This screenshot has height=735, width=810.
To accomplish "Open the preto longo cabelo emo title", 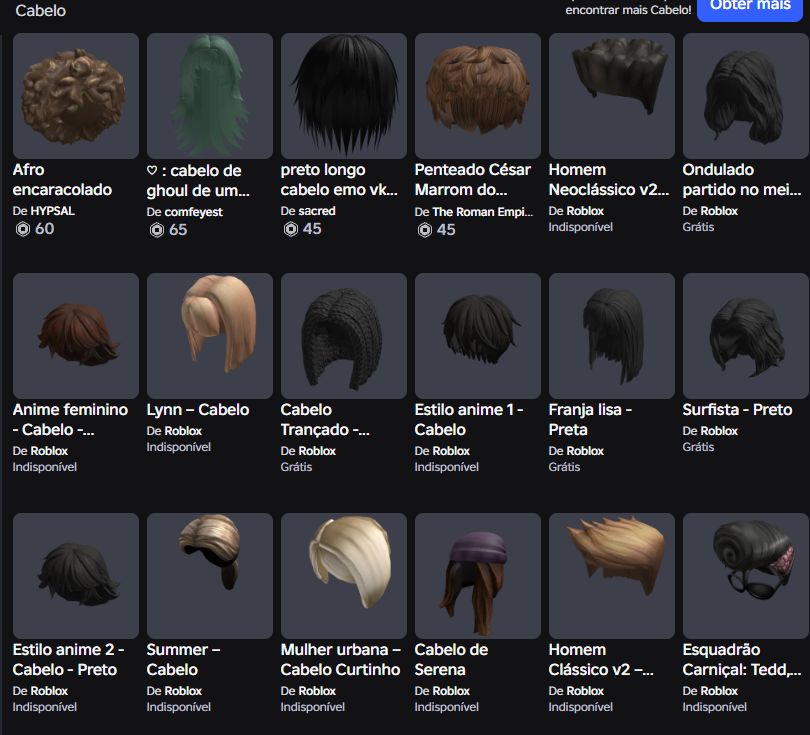I will [339, 180].
